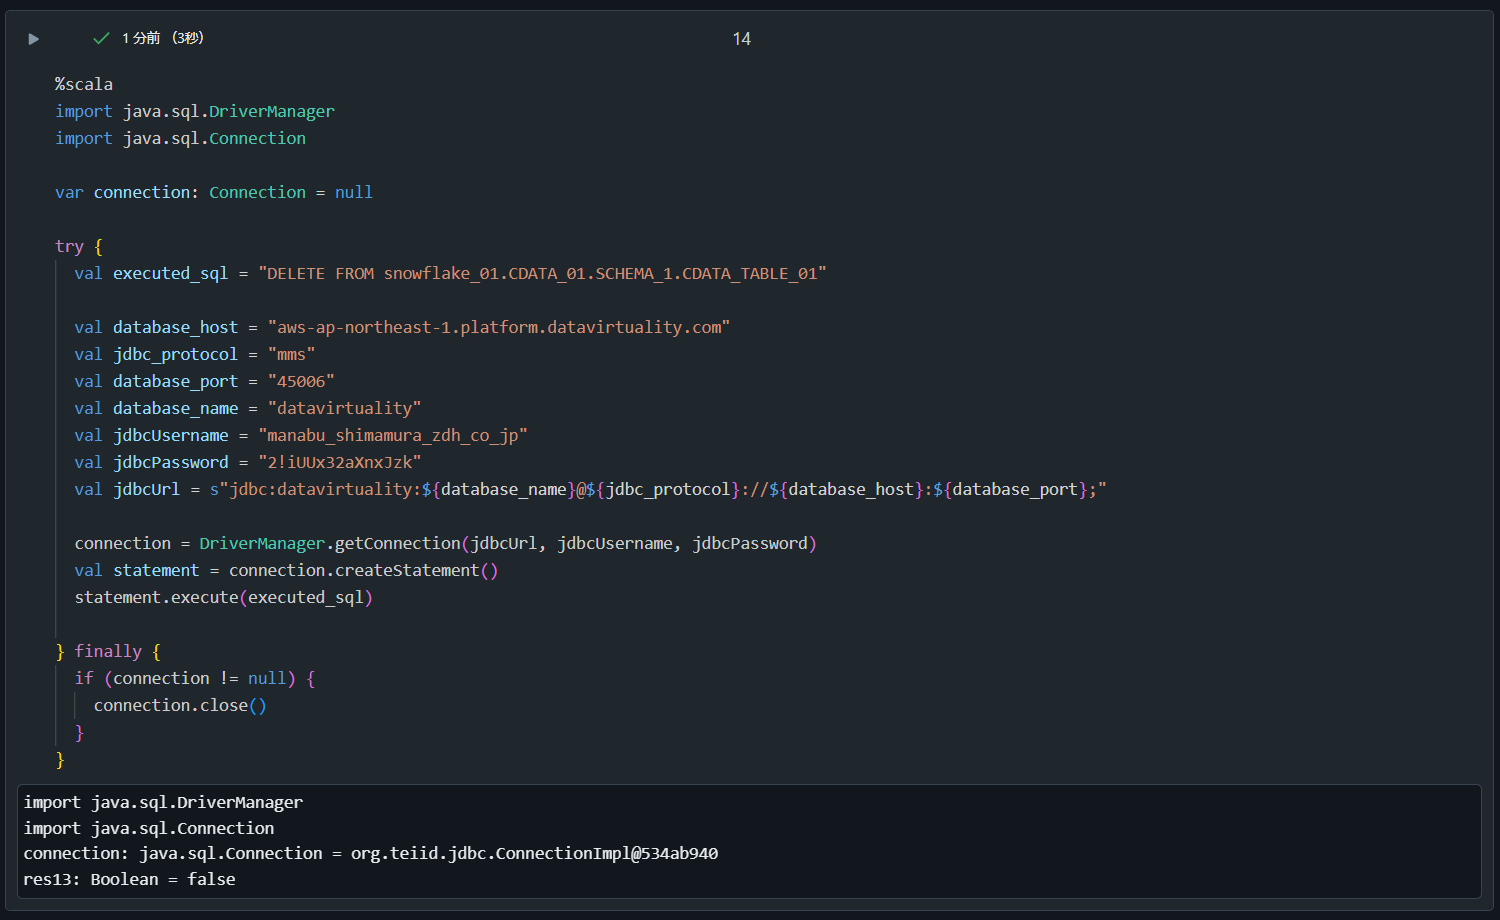This screenshot has height=920, width=1500.
Task: Click the jdbcPassword value string
Action: coord(340,462)
